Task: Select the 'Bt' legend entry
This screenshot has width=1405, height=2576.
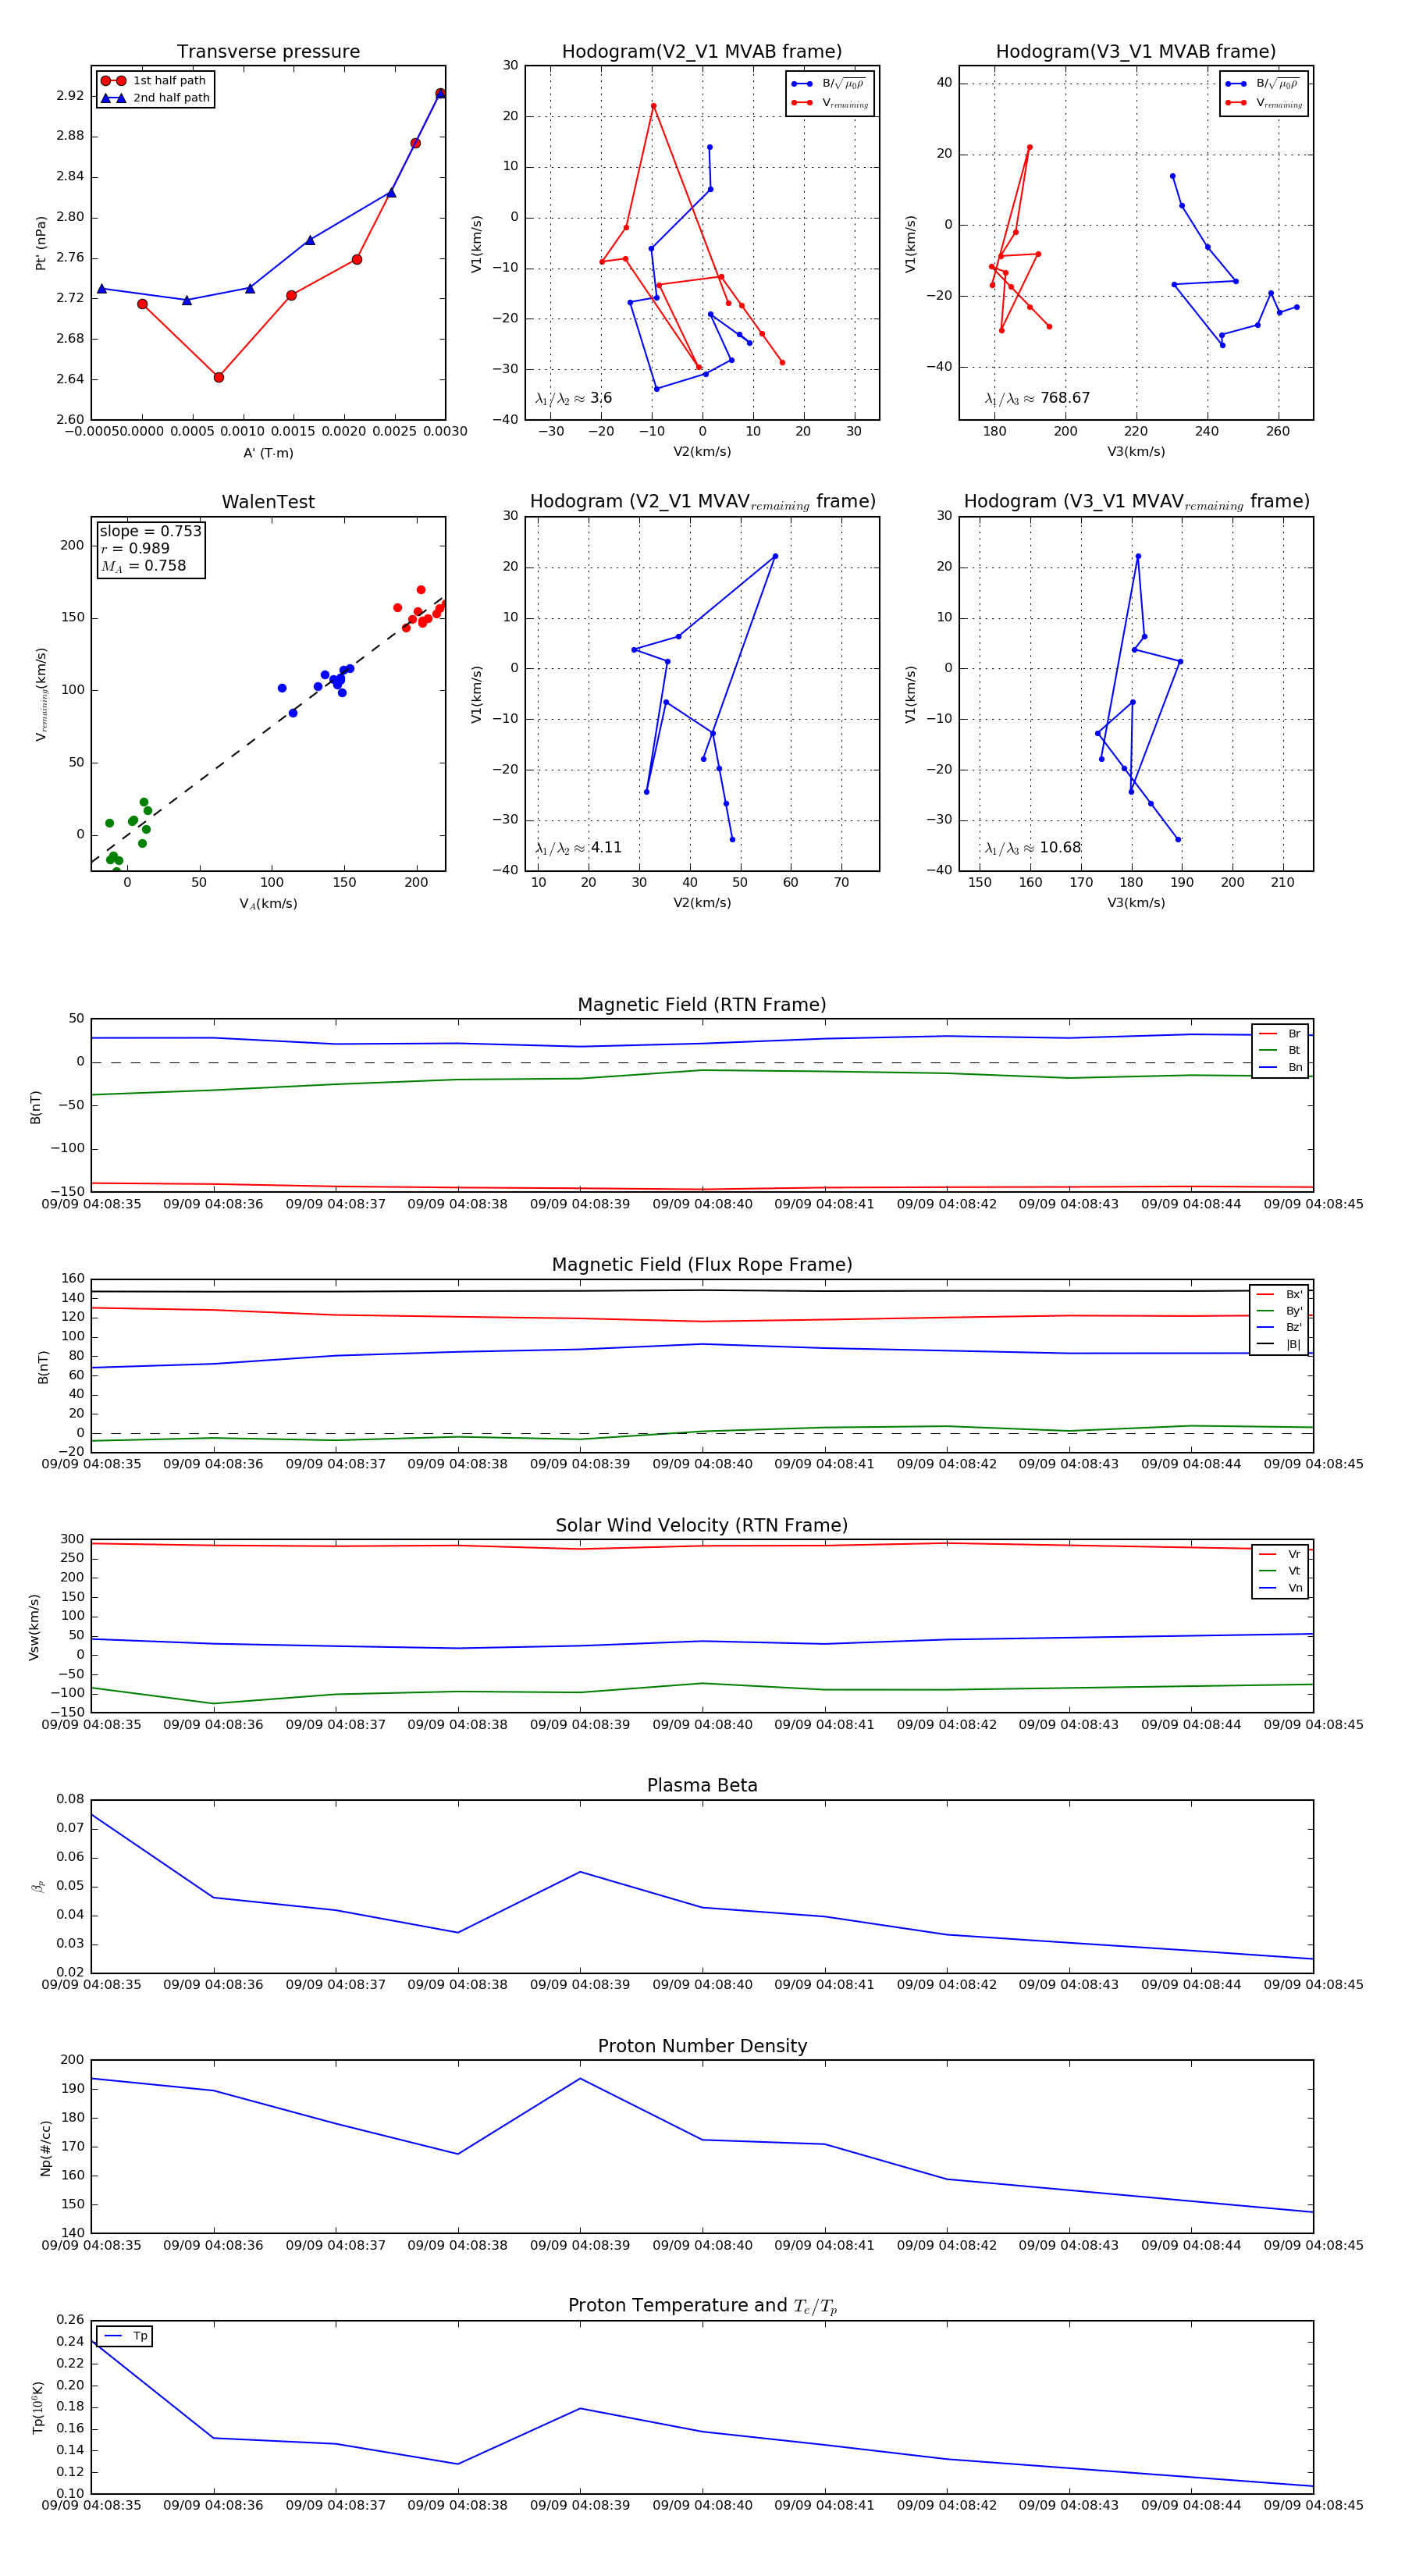Action: (x=1280, y=1050)
